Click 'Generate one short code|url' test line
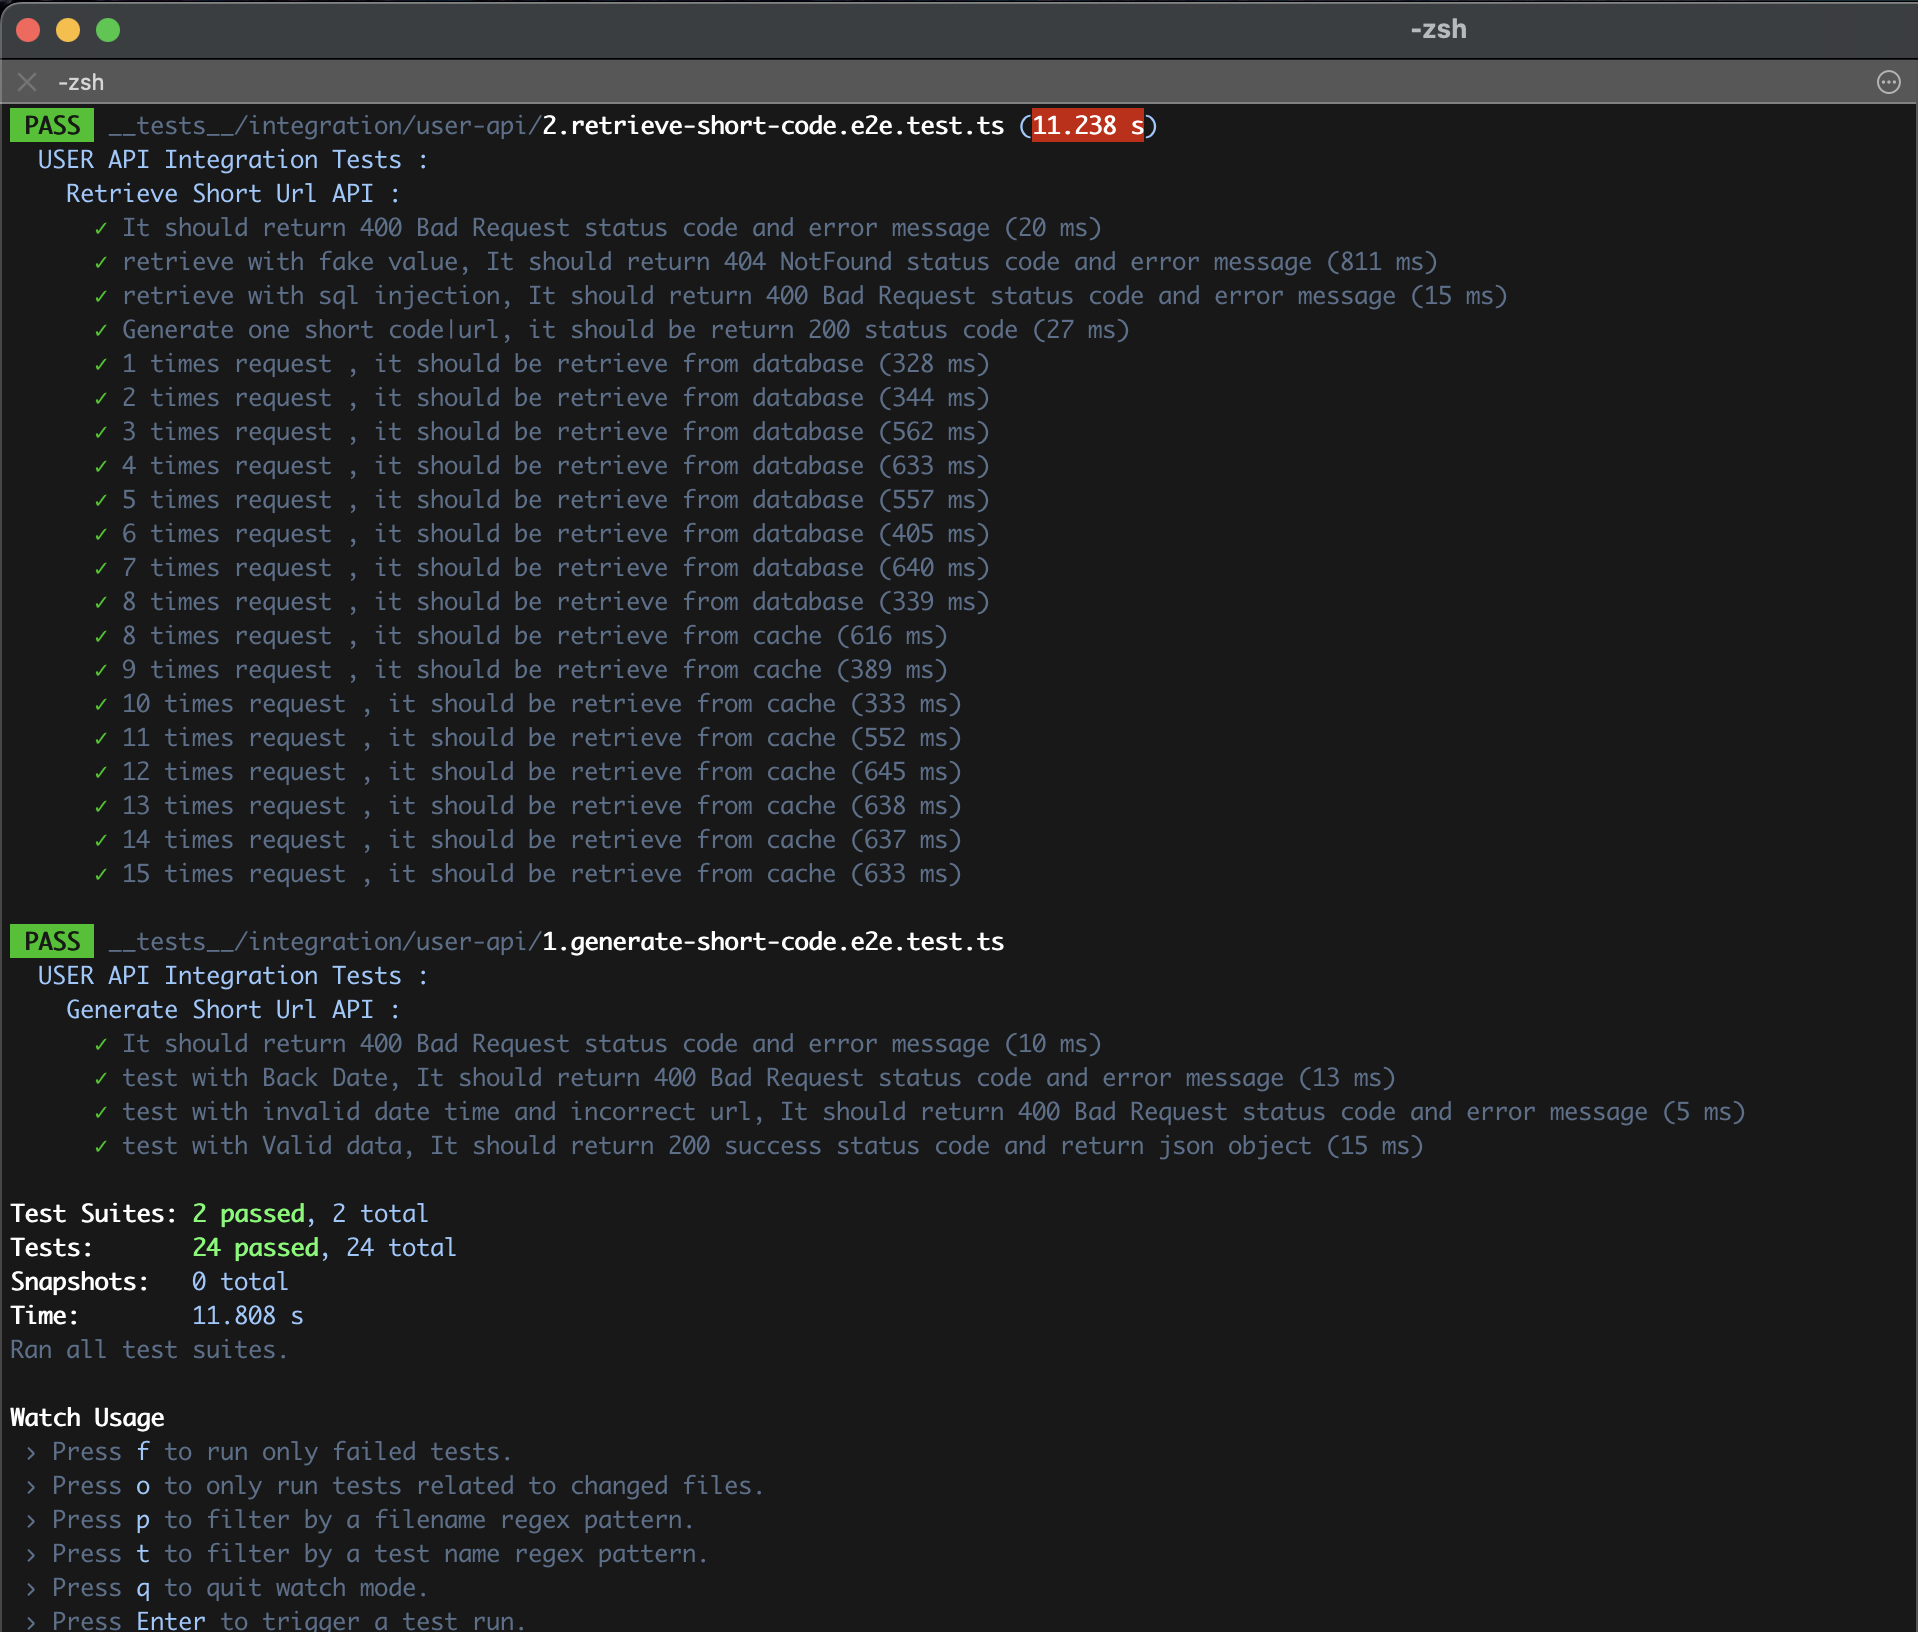This screenshot has width=1918, height=1632. (612, 329)
